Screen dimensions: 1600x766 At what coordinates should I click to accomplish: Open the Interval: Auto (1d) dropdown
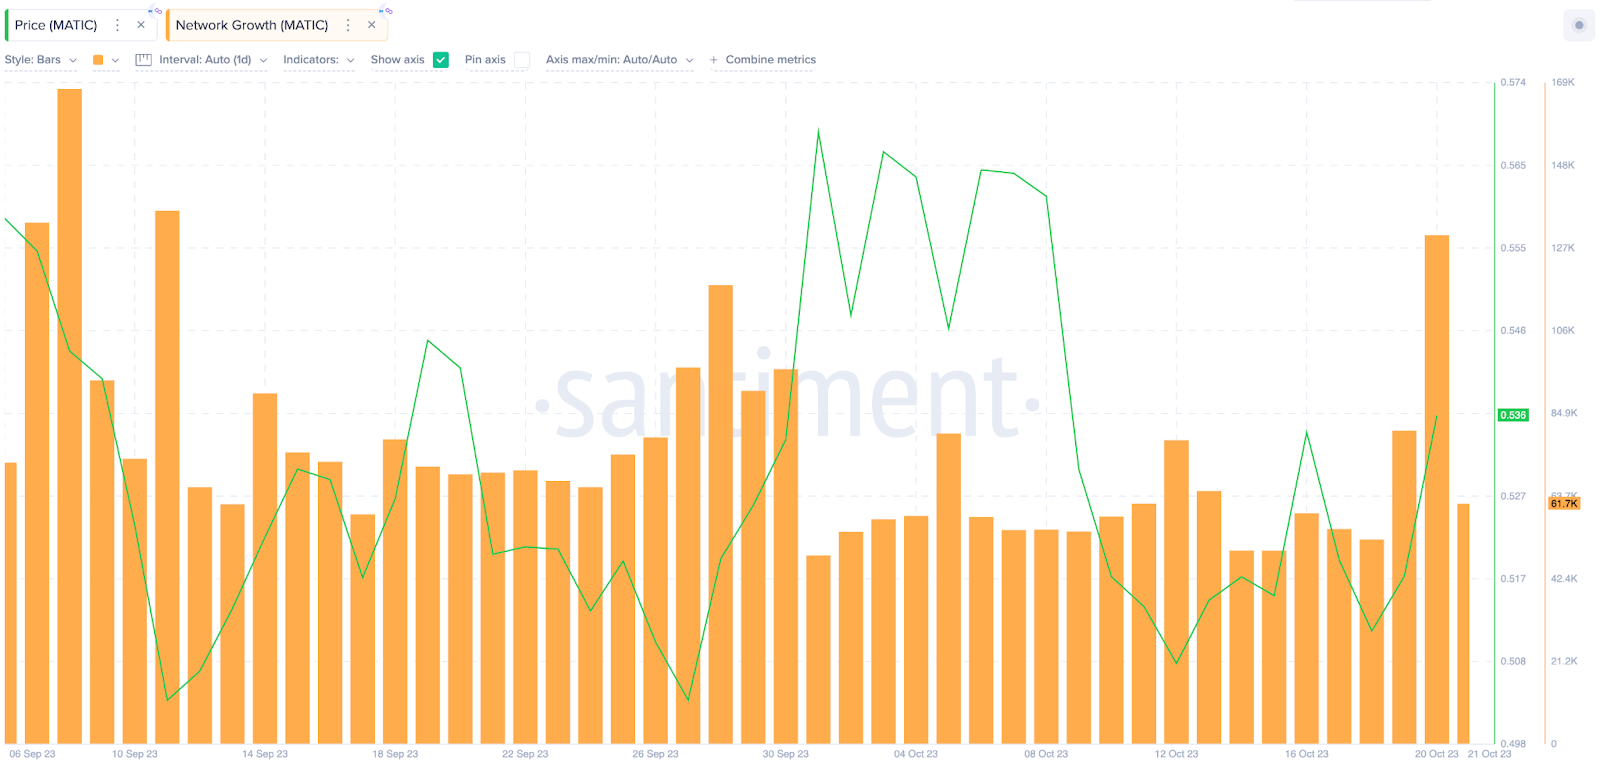pyautogui.click(x=213, y=60)
